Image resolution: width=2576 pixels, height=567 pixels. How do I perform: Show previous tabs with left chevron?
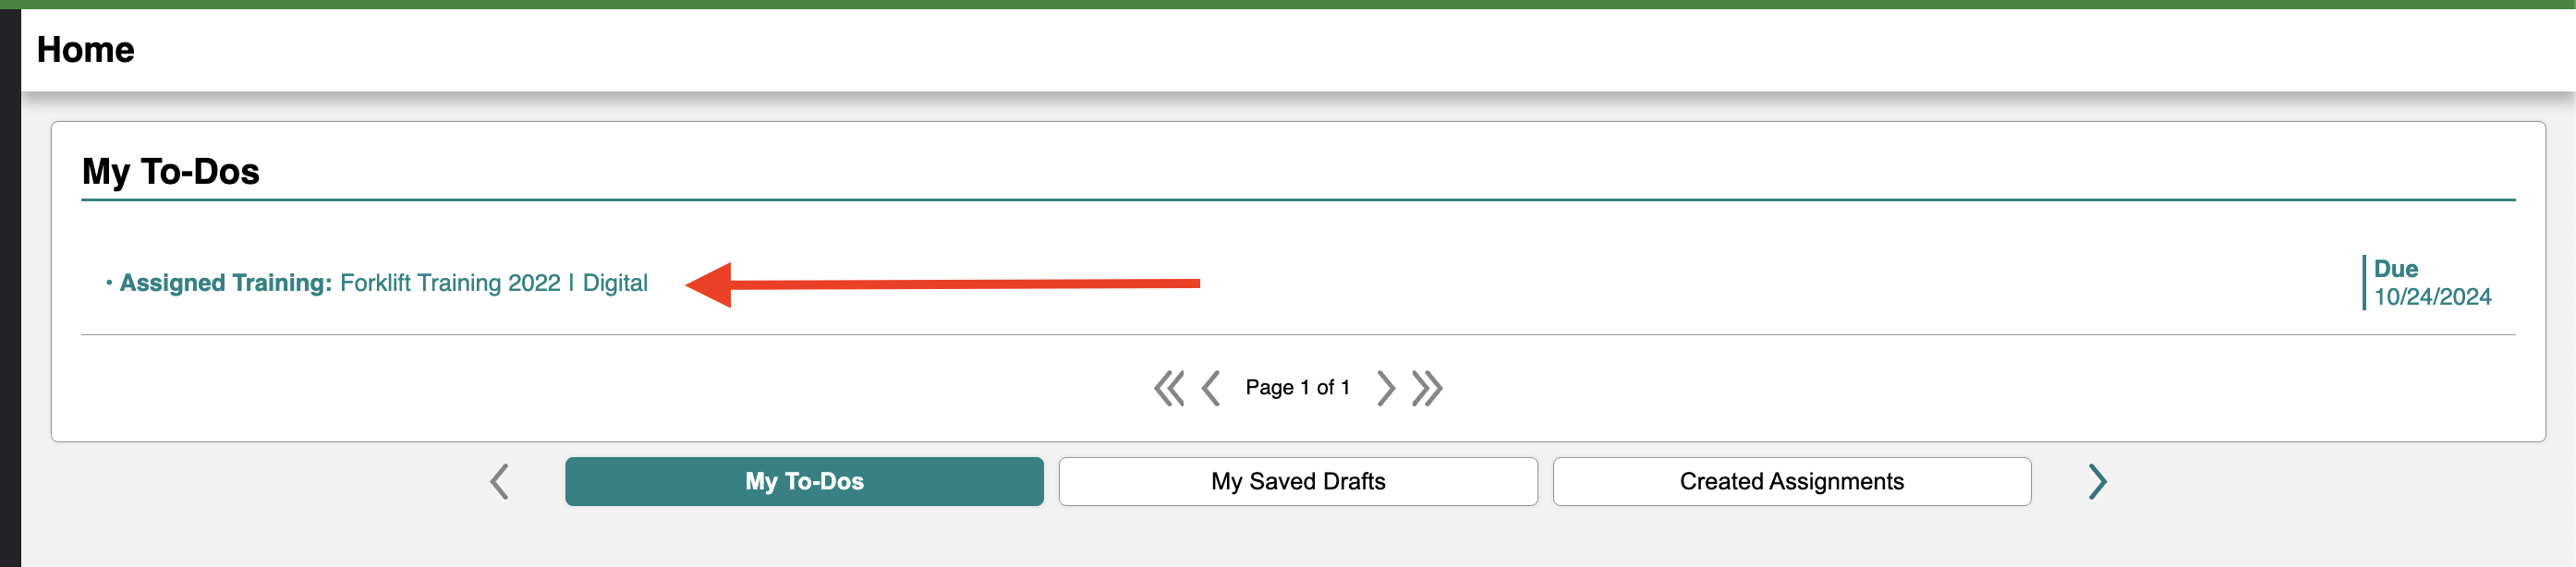coord(499,482)
